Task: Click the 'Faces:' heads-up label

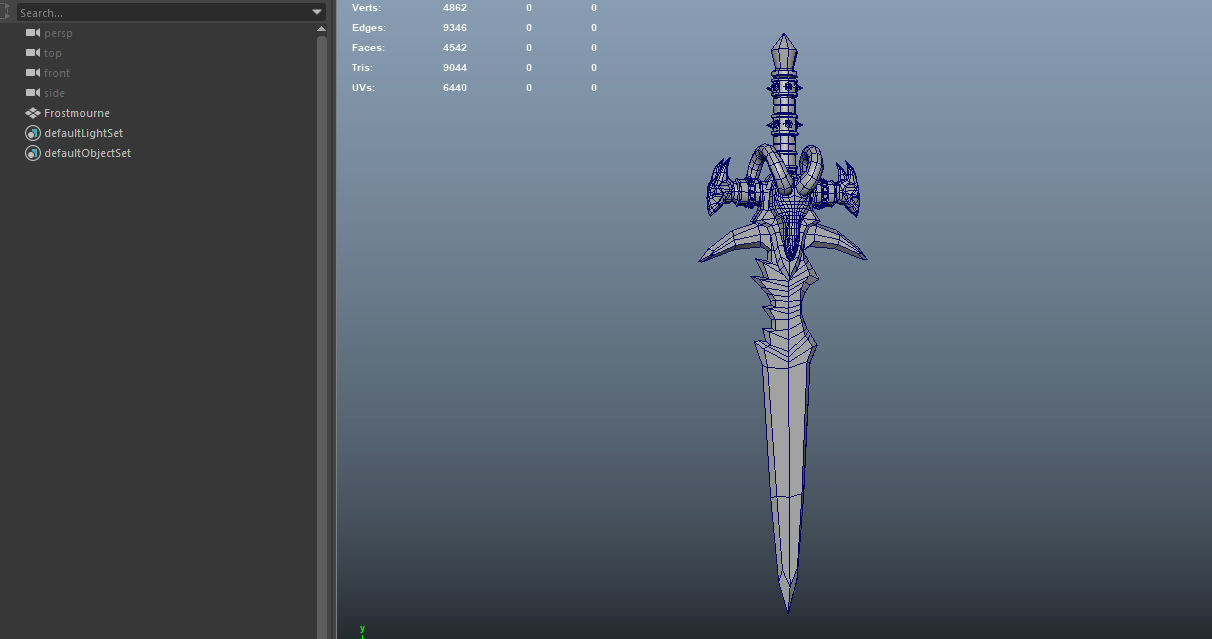Action: pos(368,47)
